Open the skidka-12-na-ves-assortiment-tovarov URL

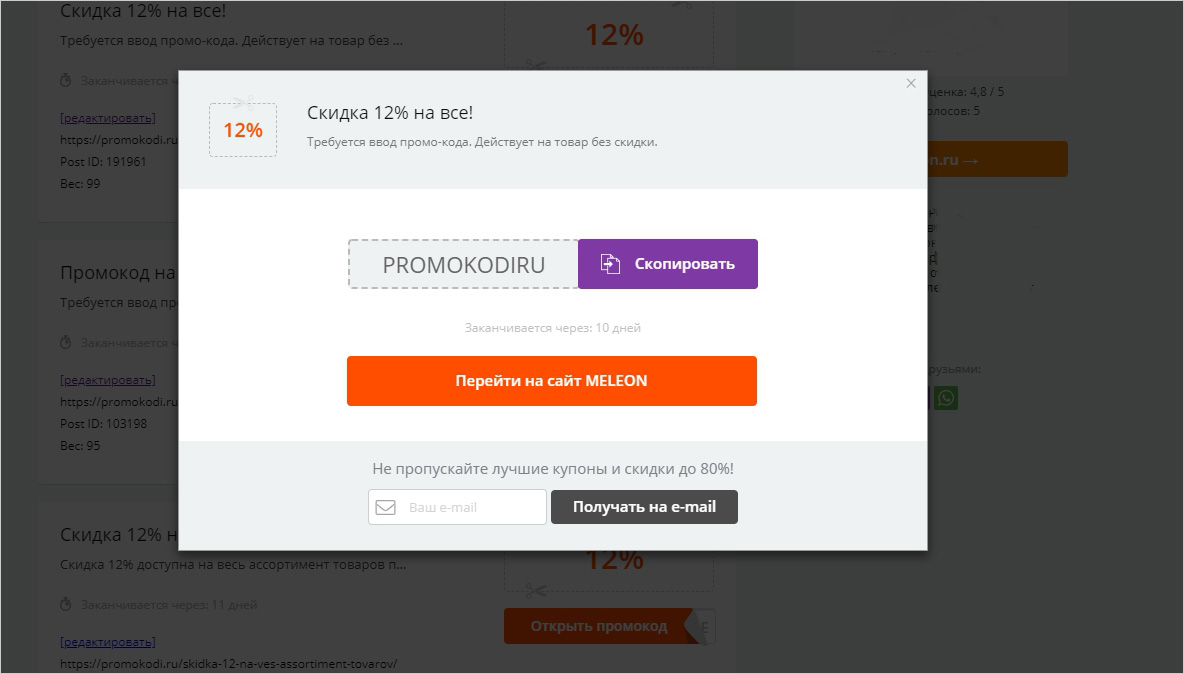click(x=228, y=664)
